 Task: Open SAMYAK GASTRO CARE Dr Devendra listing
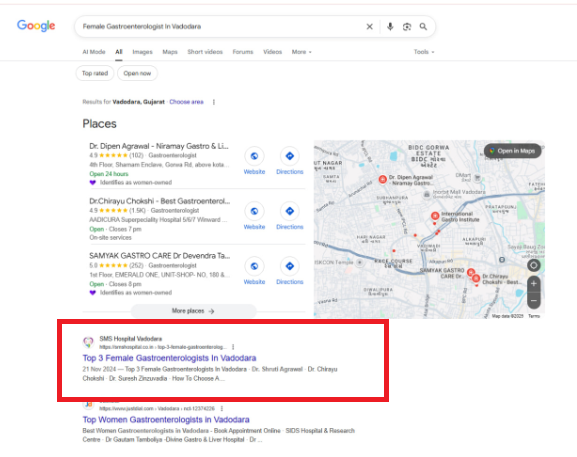click(x=160, y=256)
